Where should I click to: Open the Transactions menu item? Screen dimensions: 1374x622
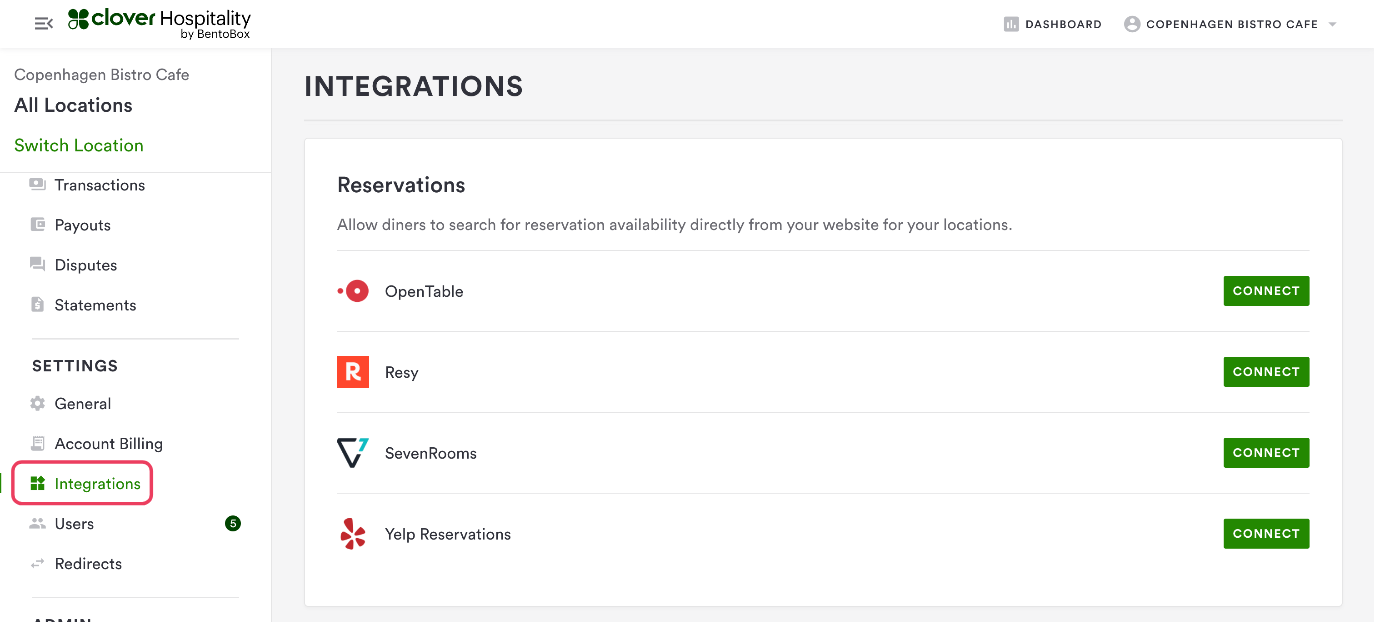99,185
